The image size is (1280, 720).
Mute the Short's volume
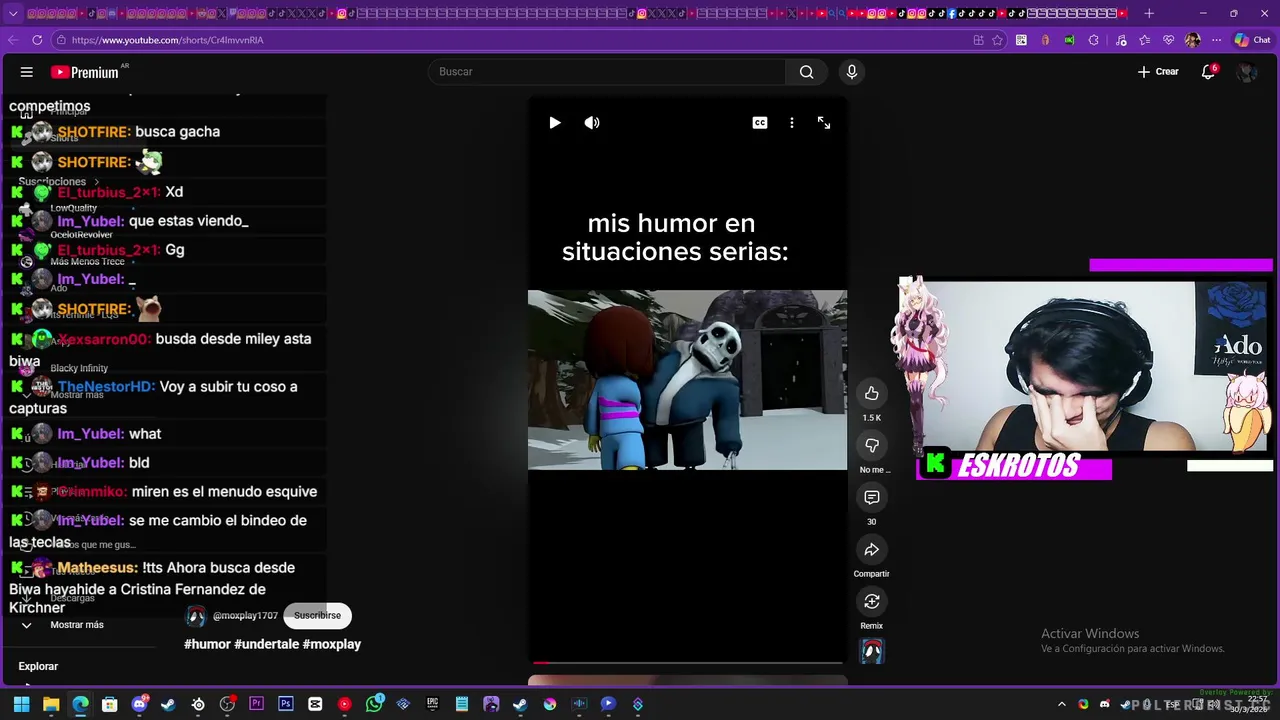pyautogui.click(x=592, y=123)
